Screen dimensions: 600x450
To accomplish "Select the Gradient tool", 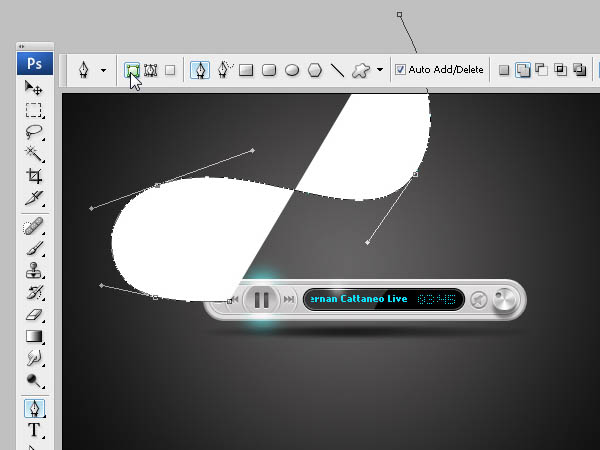I will [34, 336].
